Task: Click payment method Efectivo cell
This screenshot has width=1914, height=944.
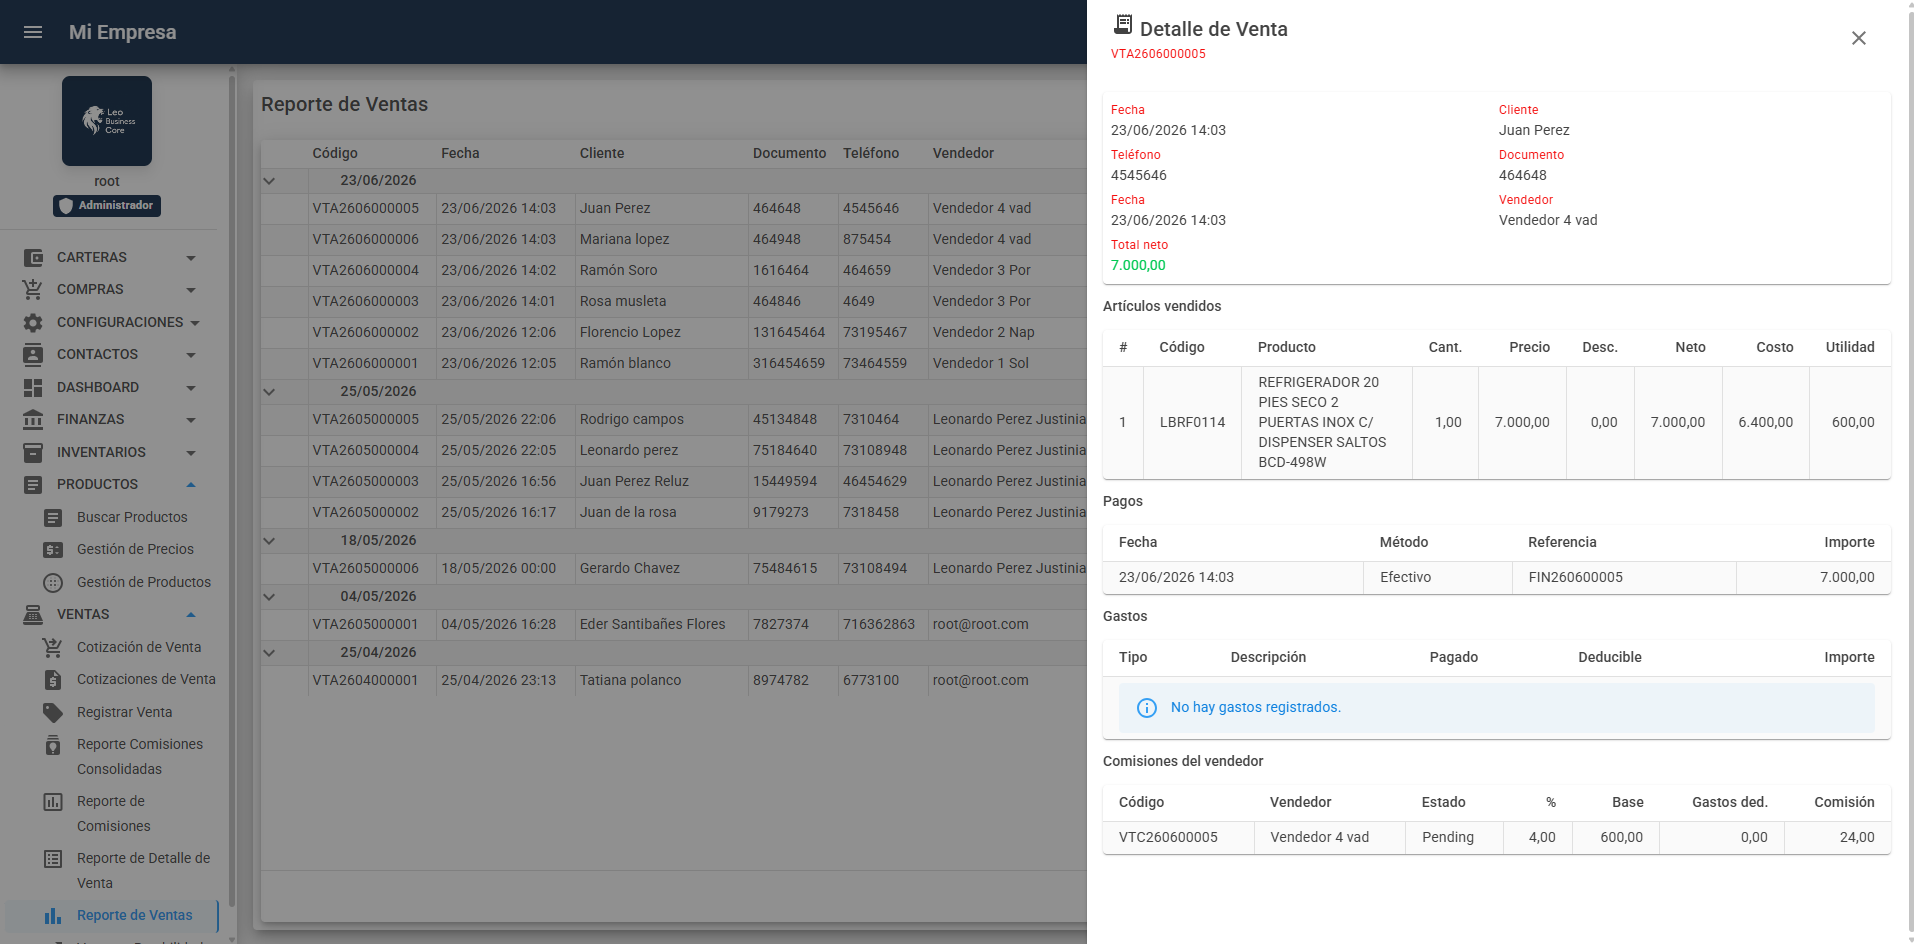Action: [1437, 578]
